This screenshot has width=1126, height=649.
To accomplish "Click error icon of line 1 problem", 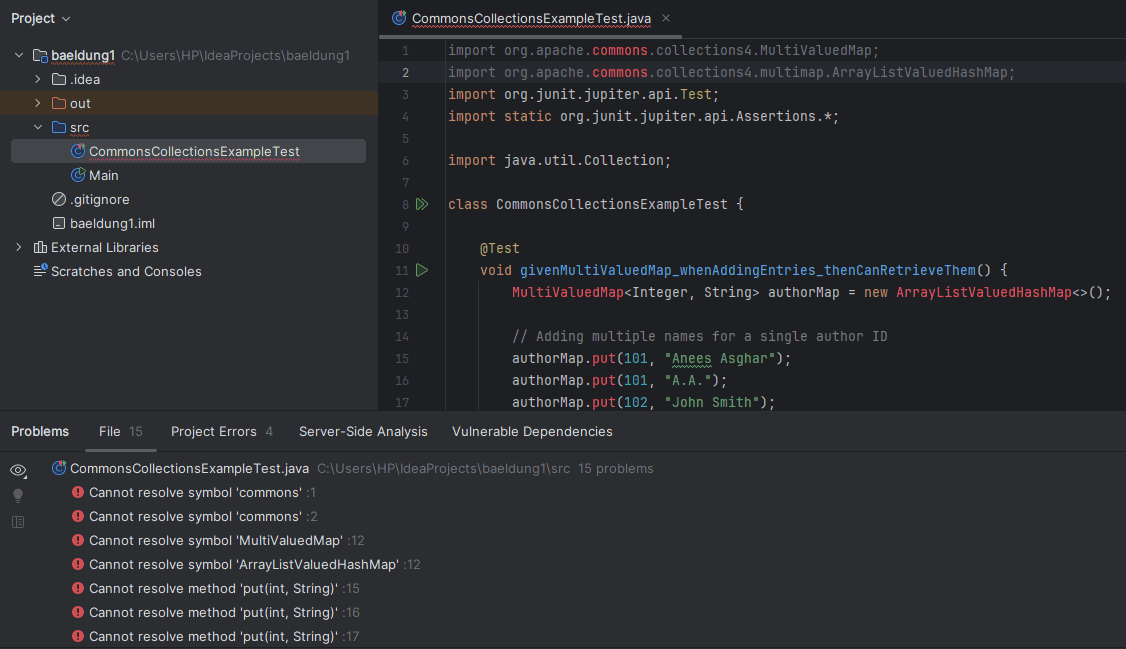I will click(x=78, y=492).
